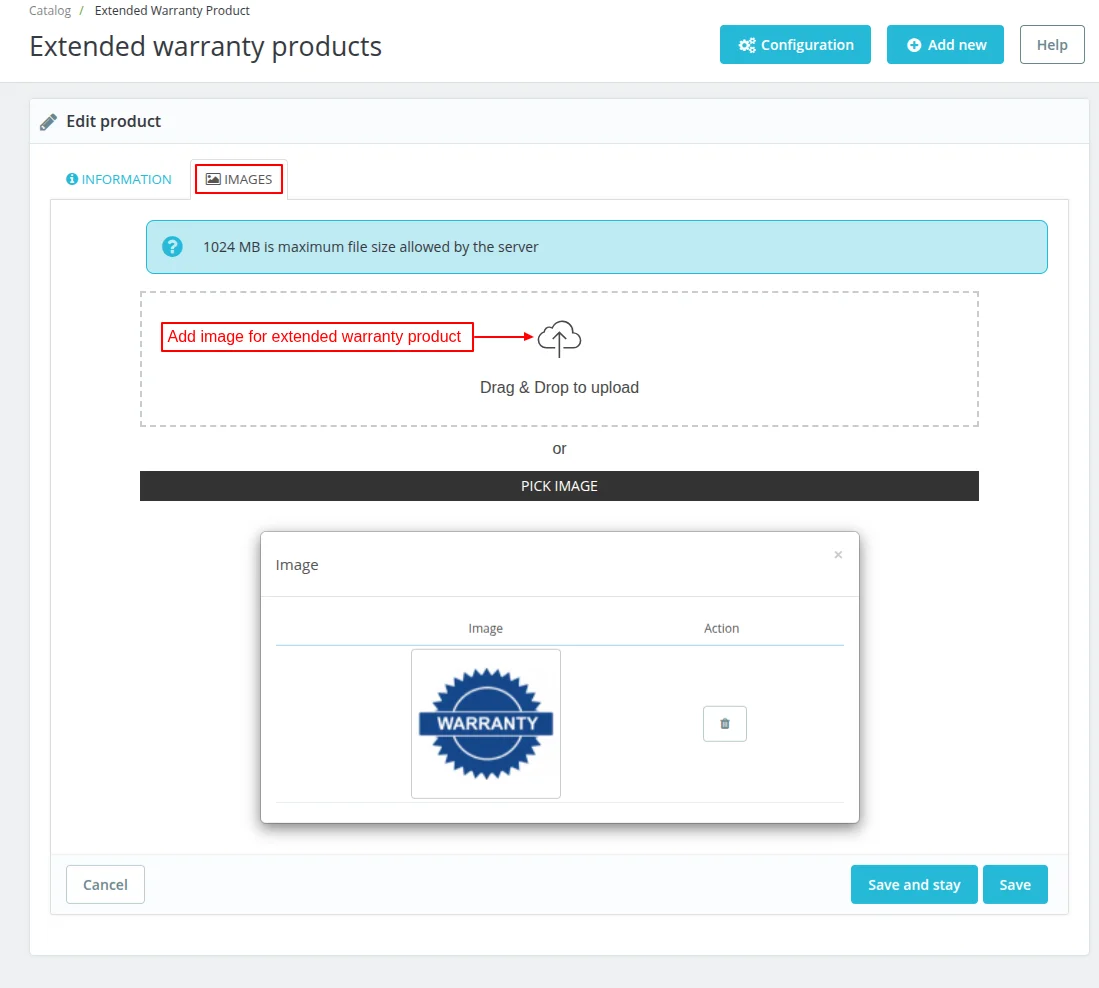The height and width of the screenshot is (988, 1099).
Task: Click the info icon on INFORMATION tab
Action: pyautogui.click(x=70, y=179)
